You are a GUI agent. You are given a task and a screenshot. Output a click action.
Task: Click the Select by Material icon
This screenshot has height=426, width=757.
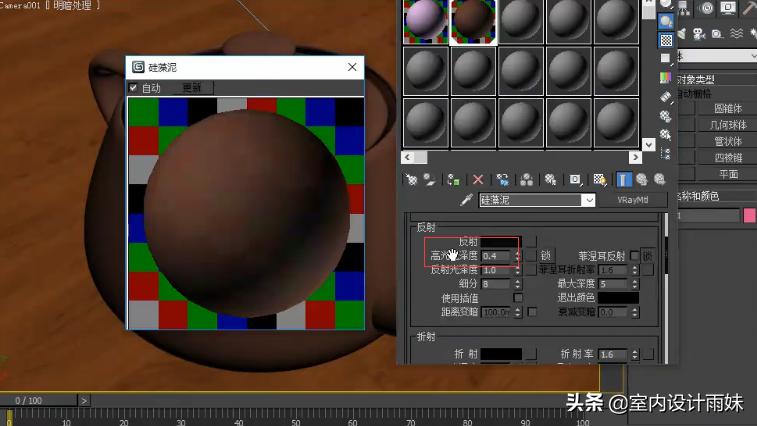click(x=666, y=134)
